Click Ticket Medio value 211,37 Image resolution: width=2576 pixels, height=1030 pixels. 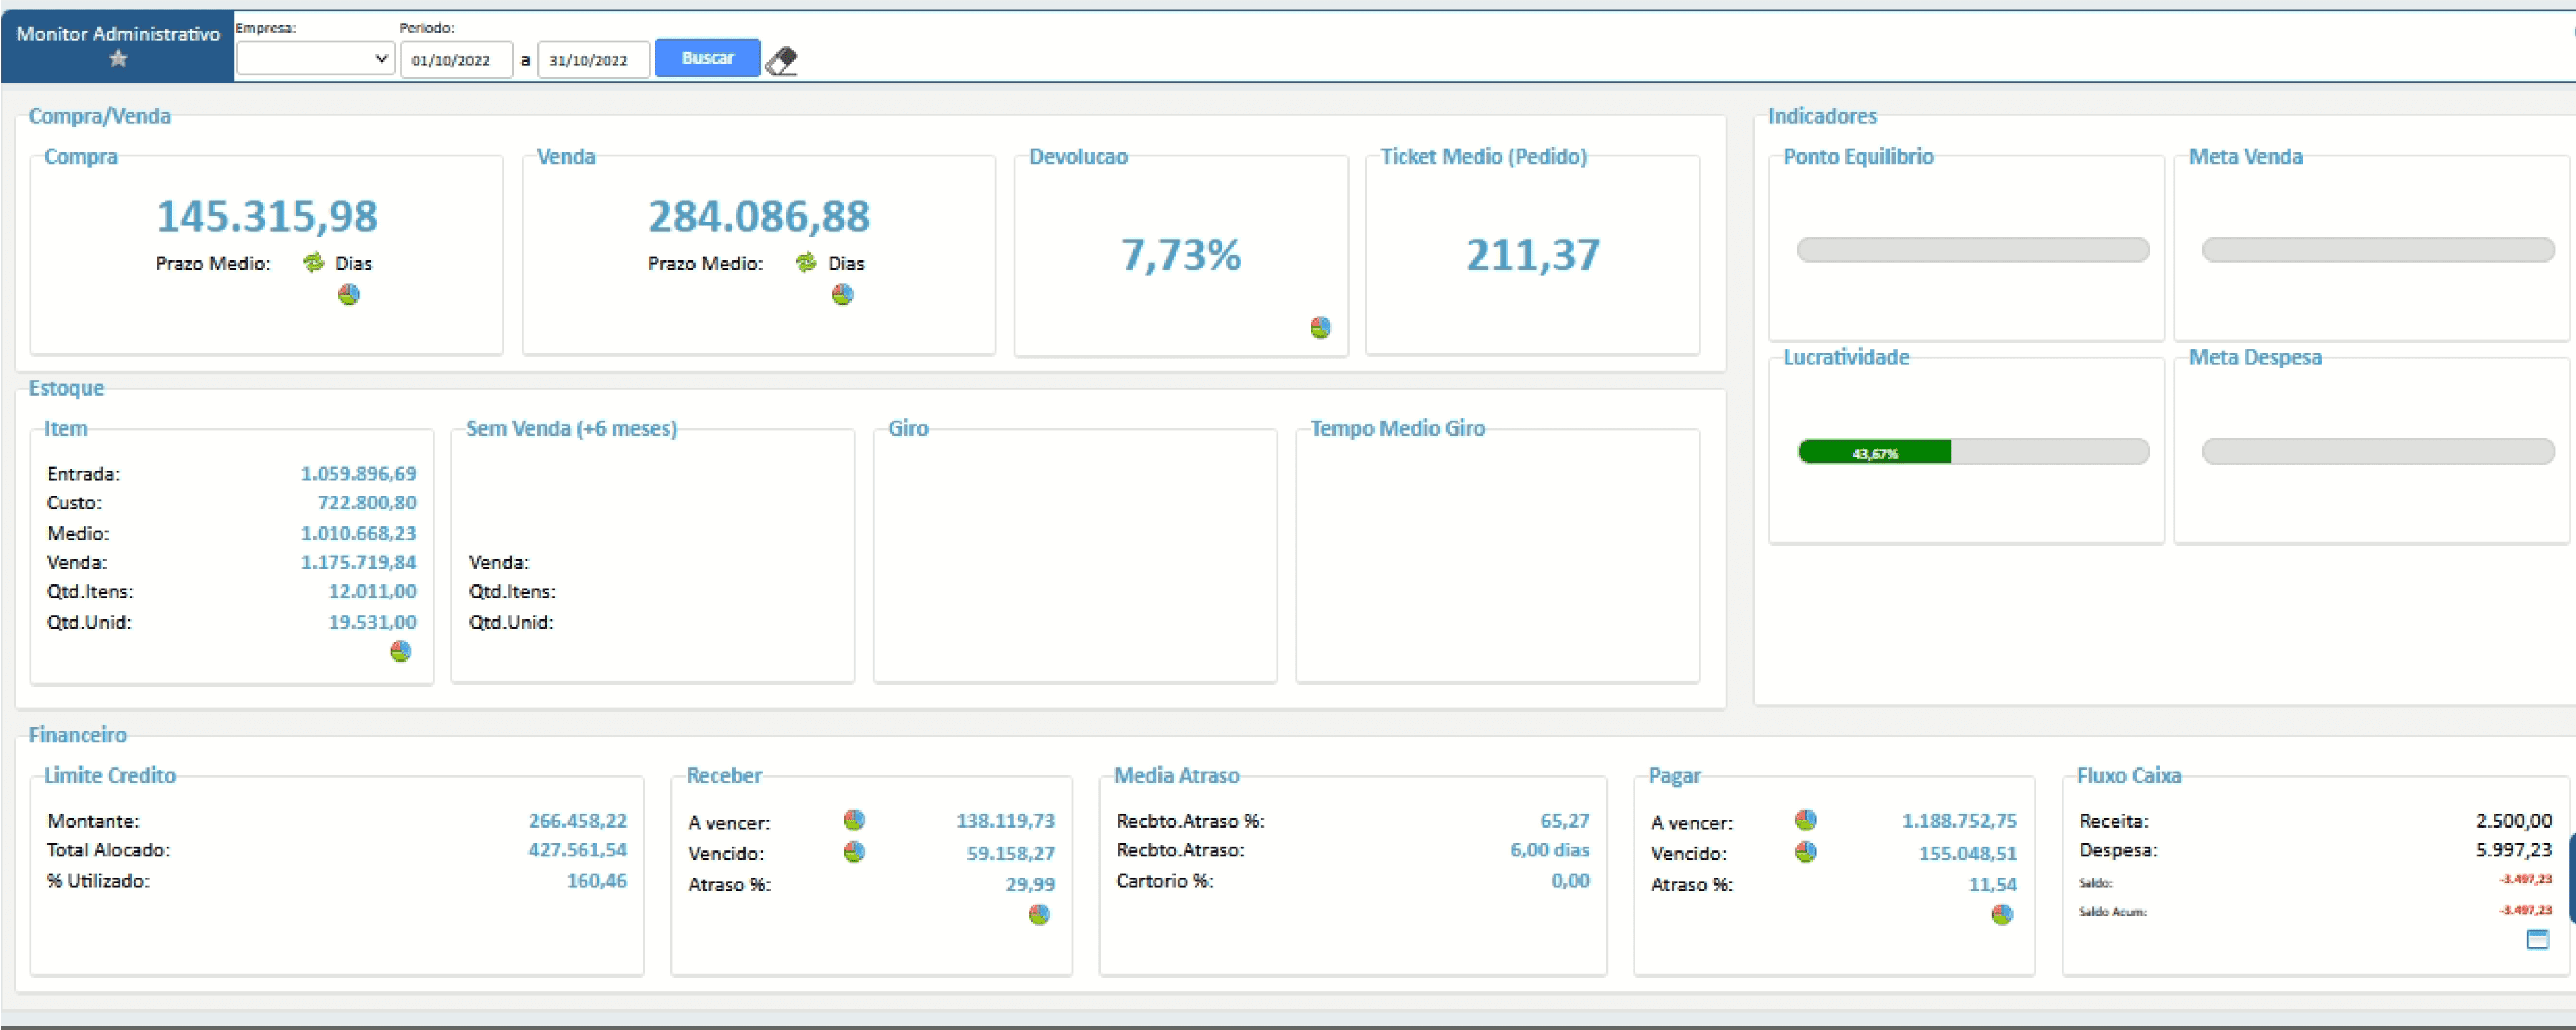(x=1533, y=255)
